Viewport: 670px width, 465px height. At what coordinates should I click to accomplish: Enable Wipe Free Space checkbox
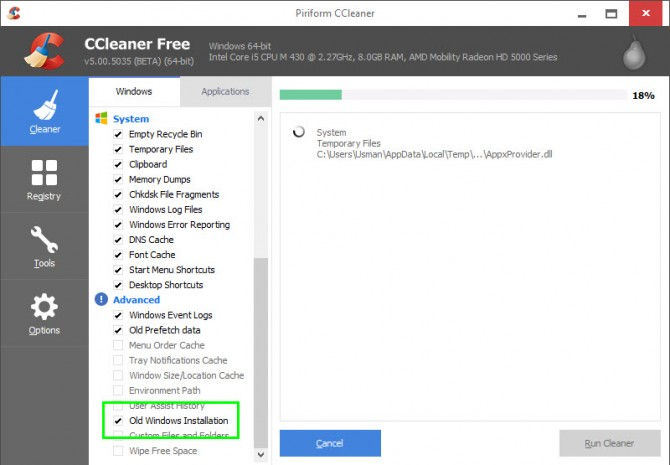pos(118,450)
